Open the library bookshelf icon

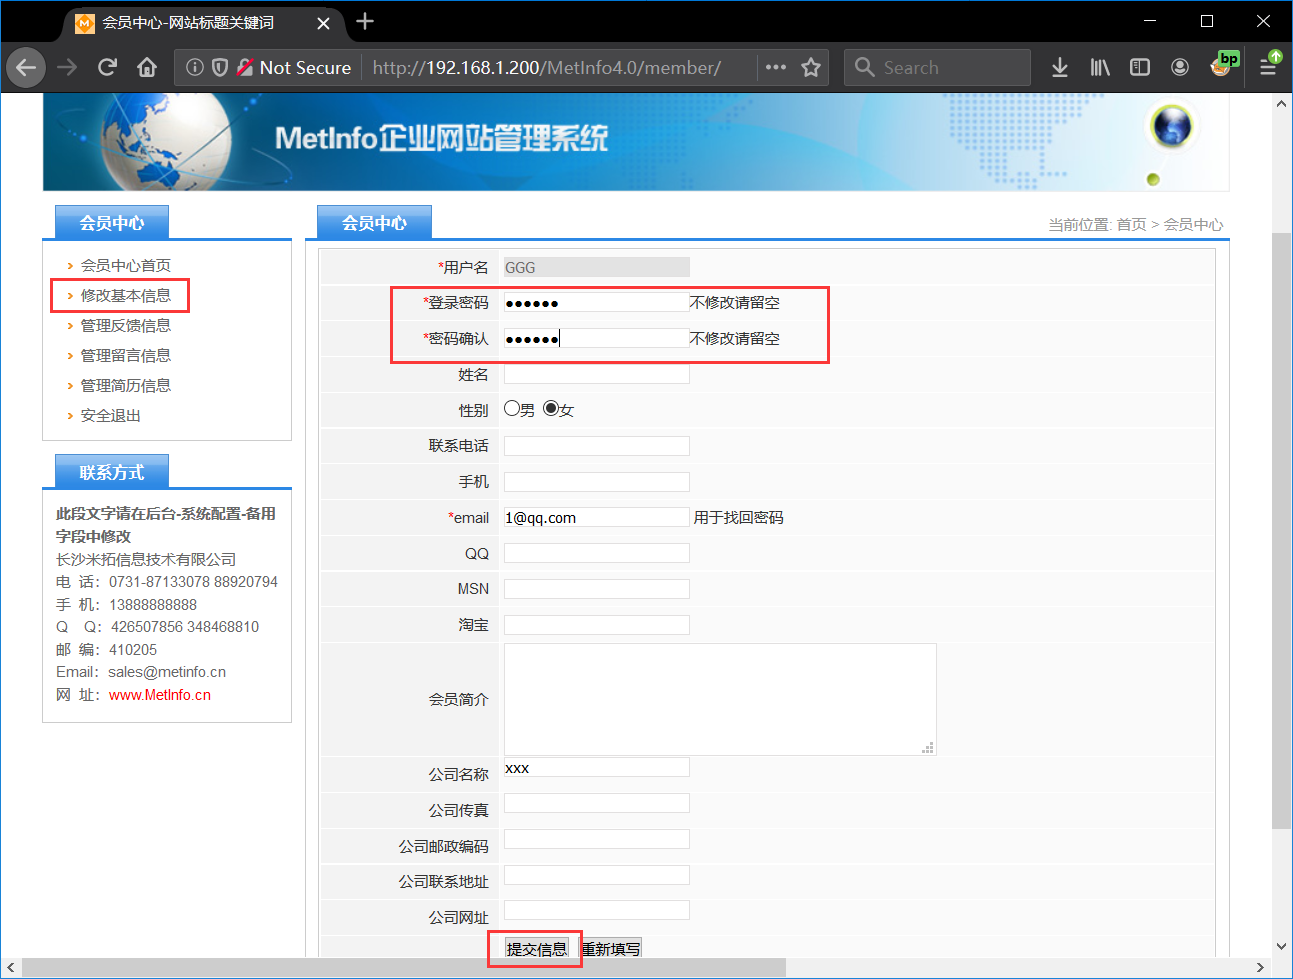click(1100, 67)
